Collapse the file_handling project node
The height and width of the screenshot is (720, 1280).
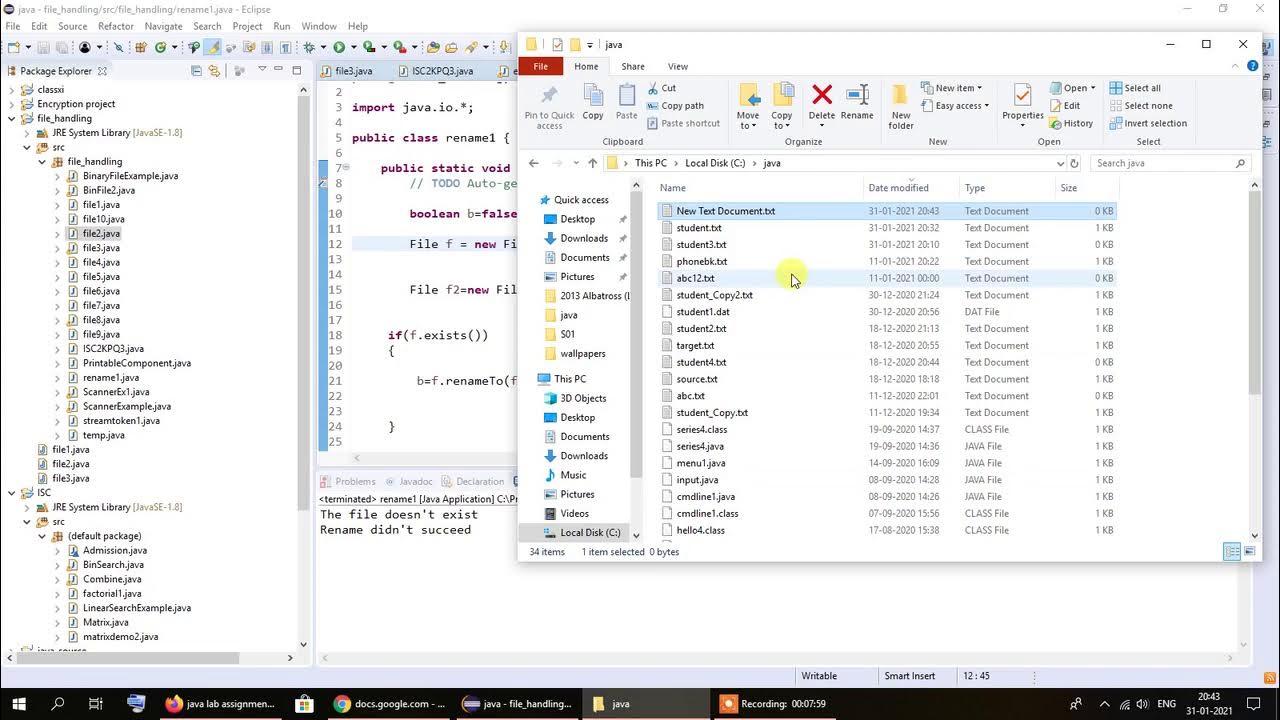coord(12,118)
